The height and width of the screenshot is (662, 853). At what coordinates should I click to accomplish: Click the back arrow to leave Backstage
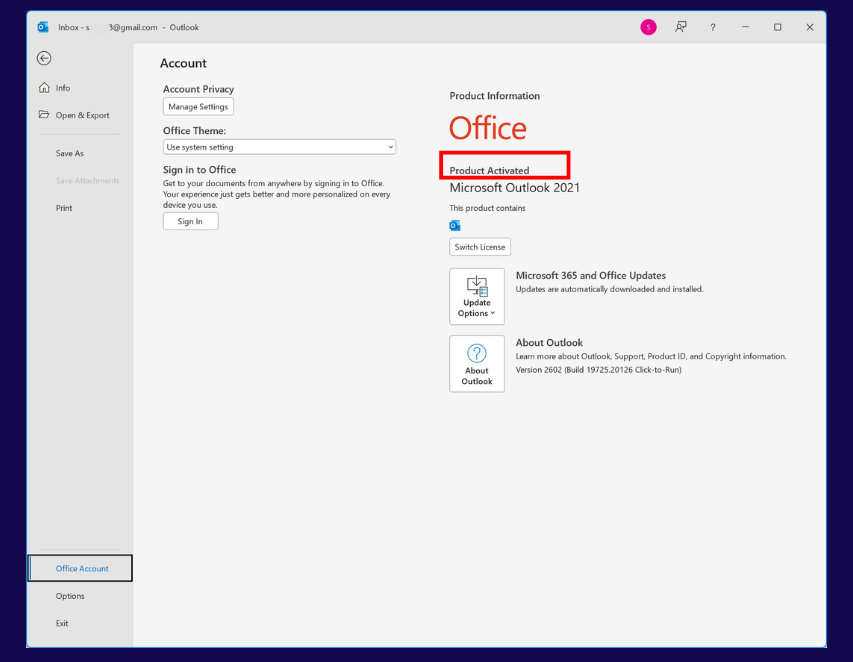tap(44, 58)
